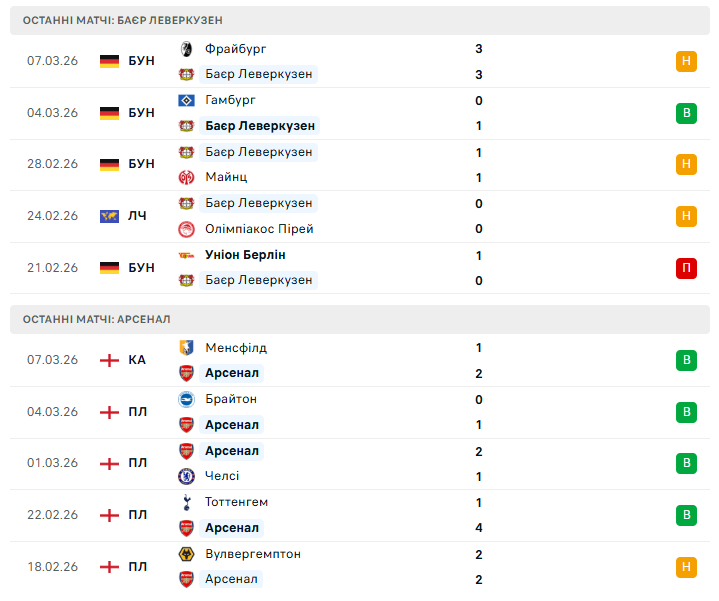The image size is (719, 601).
Task: Click the Mansfield club crest
Action: (x=186, y=348)
